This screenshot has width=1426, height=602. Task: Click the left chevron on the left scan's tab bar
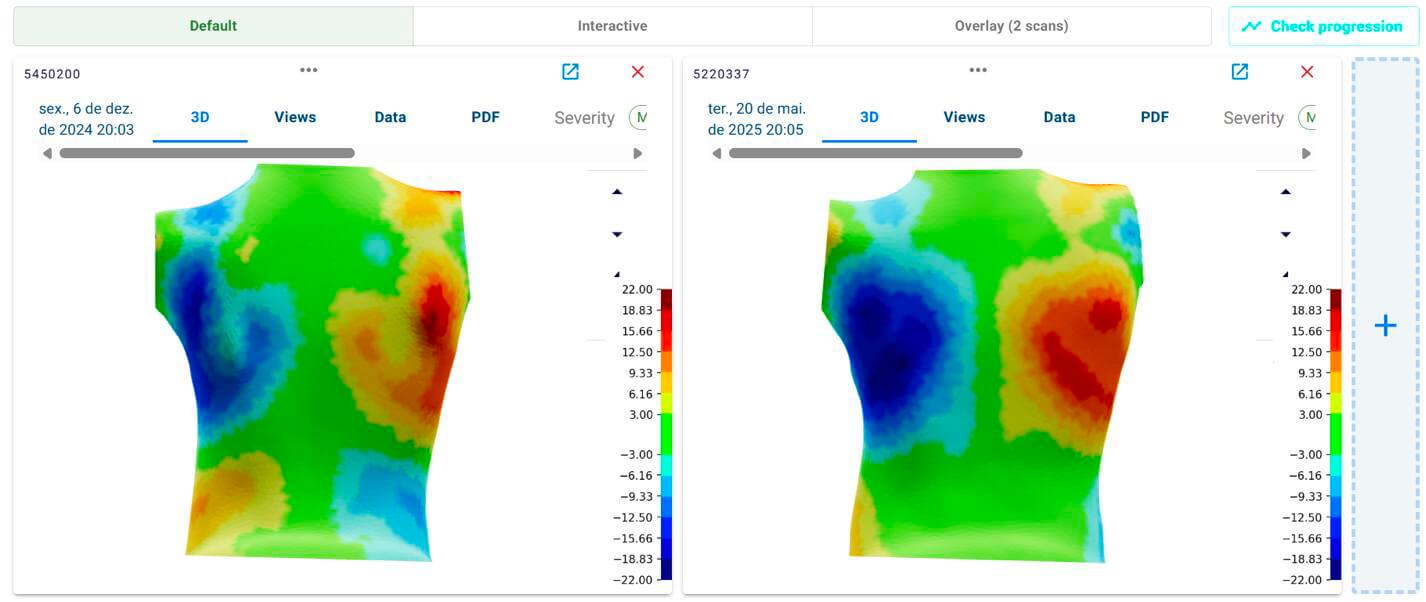click(46, 153)
